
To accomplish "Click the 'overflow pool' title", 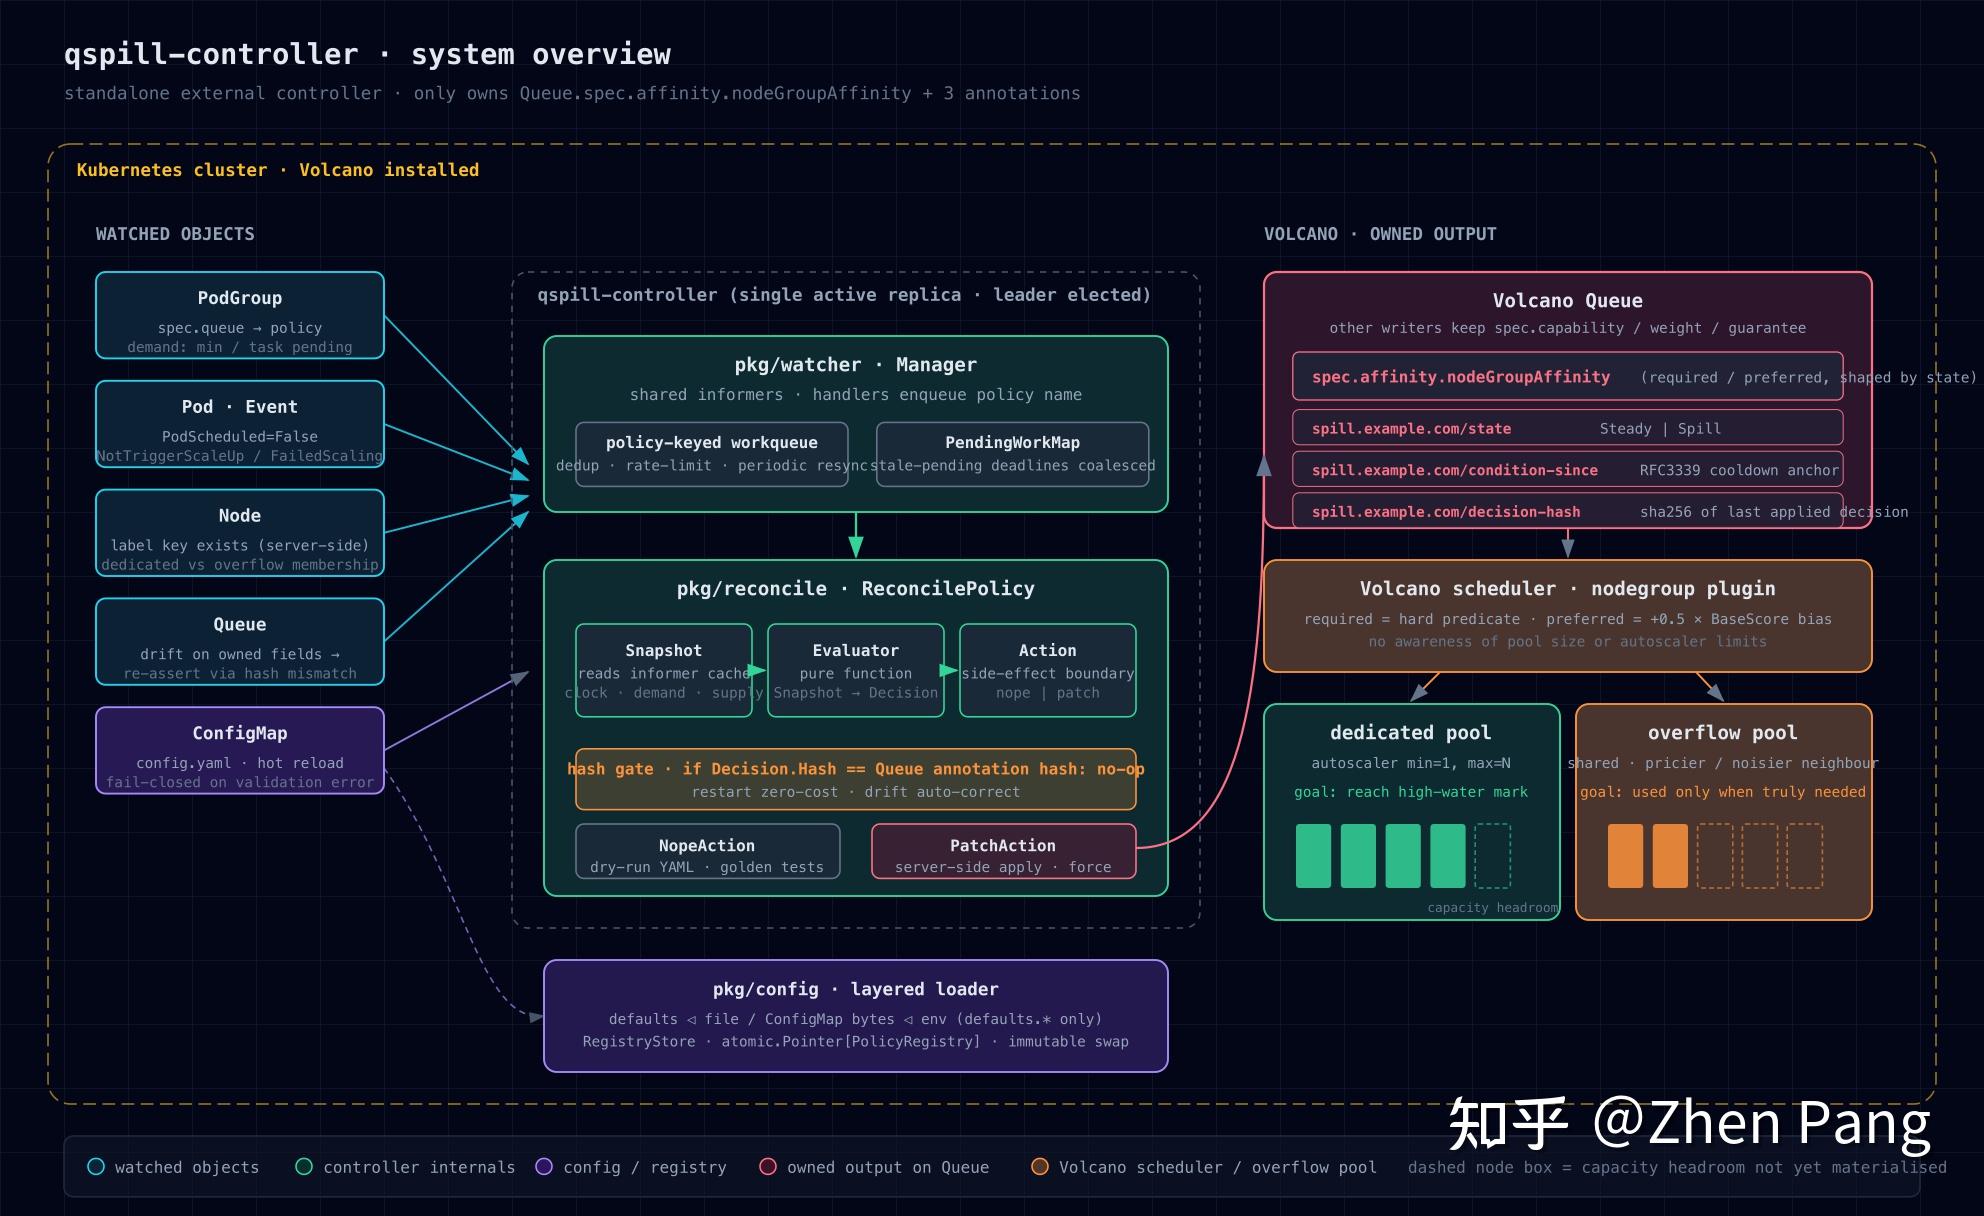I will (1723, 733).
